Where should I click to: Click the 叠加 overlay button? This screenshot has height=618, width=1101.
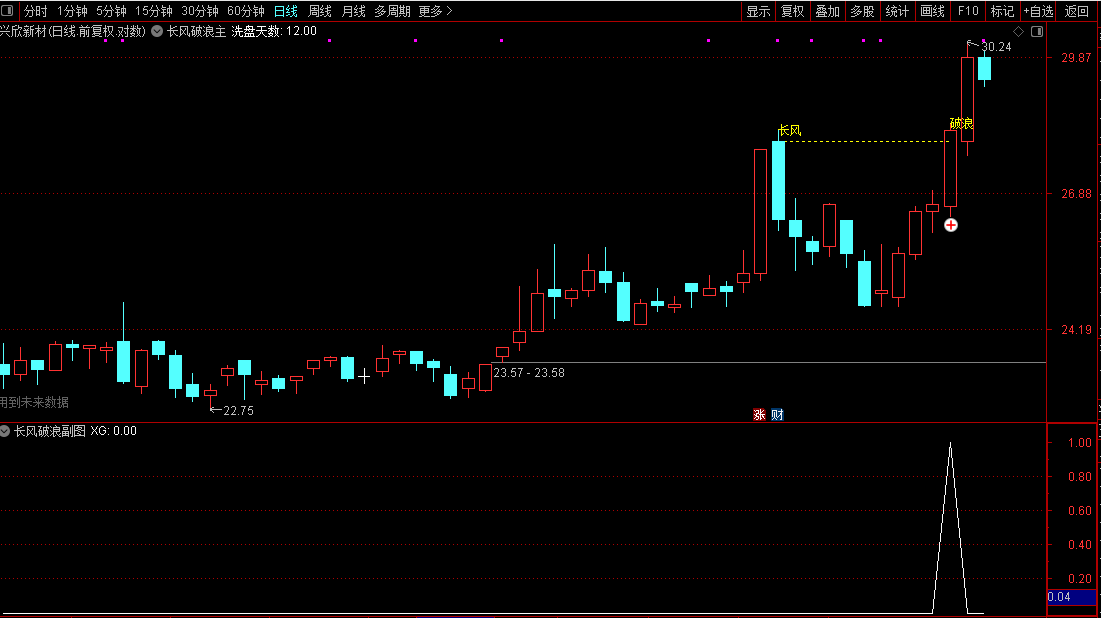(827, 11)
